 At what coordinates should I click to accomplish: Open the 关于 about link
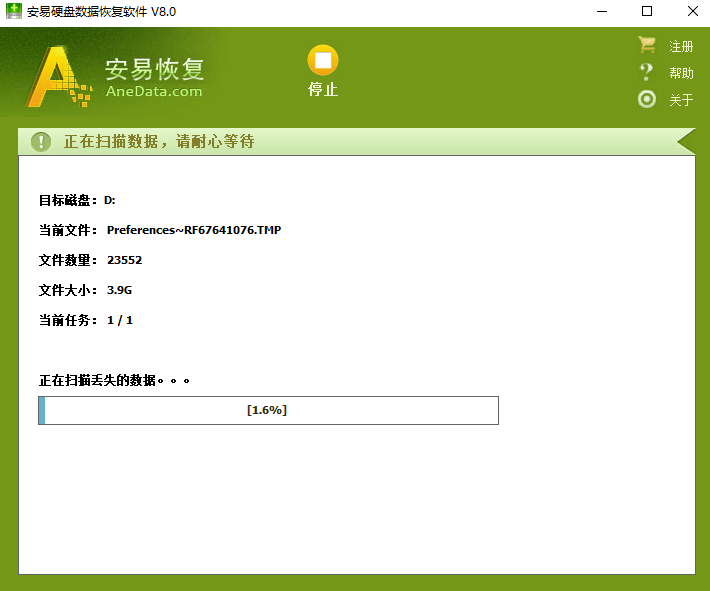681,100
